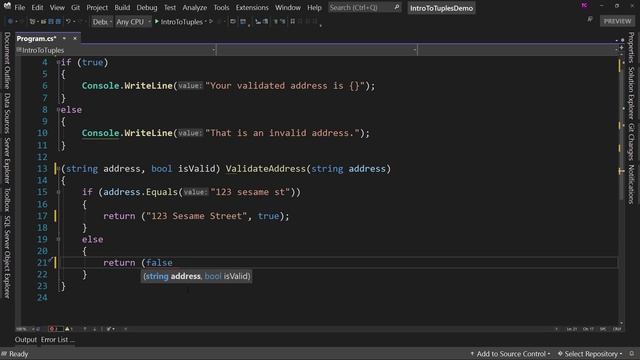Open the Toolbox side panel
Viewport: 640px width, 360px height.
click(x=7, y=200)
